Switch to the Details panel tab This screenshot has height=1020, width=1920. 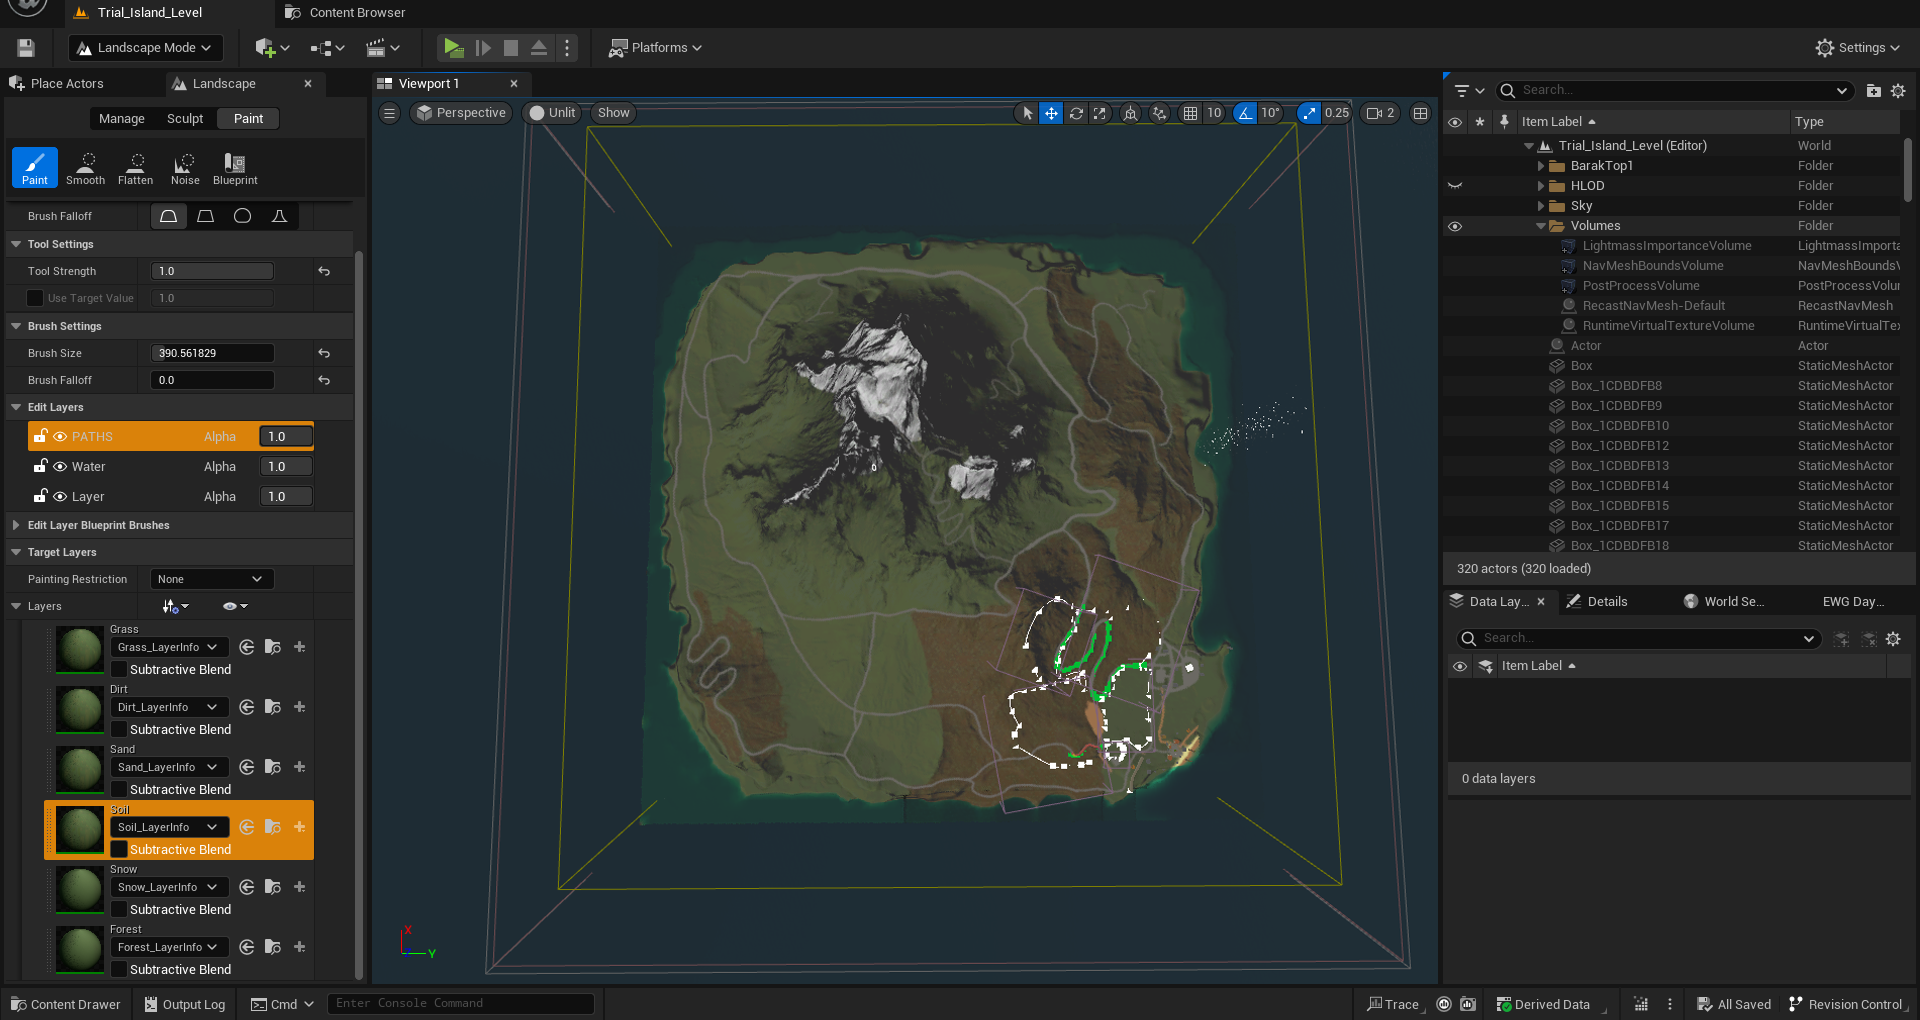[1606, 601]
